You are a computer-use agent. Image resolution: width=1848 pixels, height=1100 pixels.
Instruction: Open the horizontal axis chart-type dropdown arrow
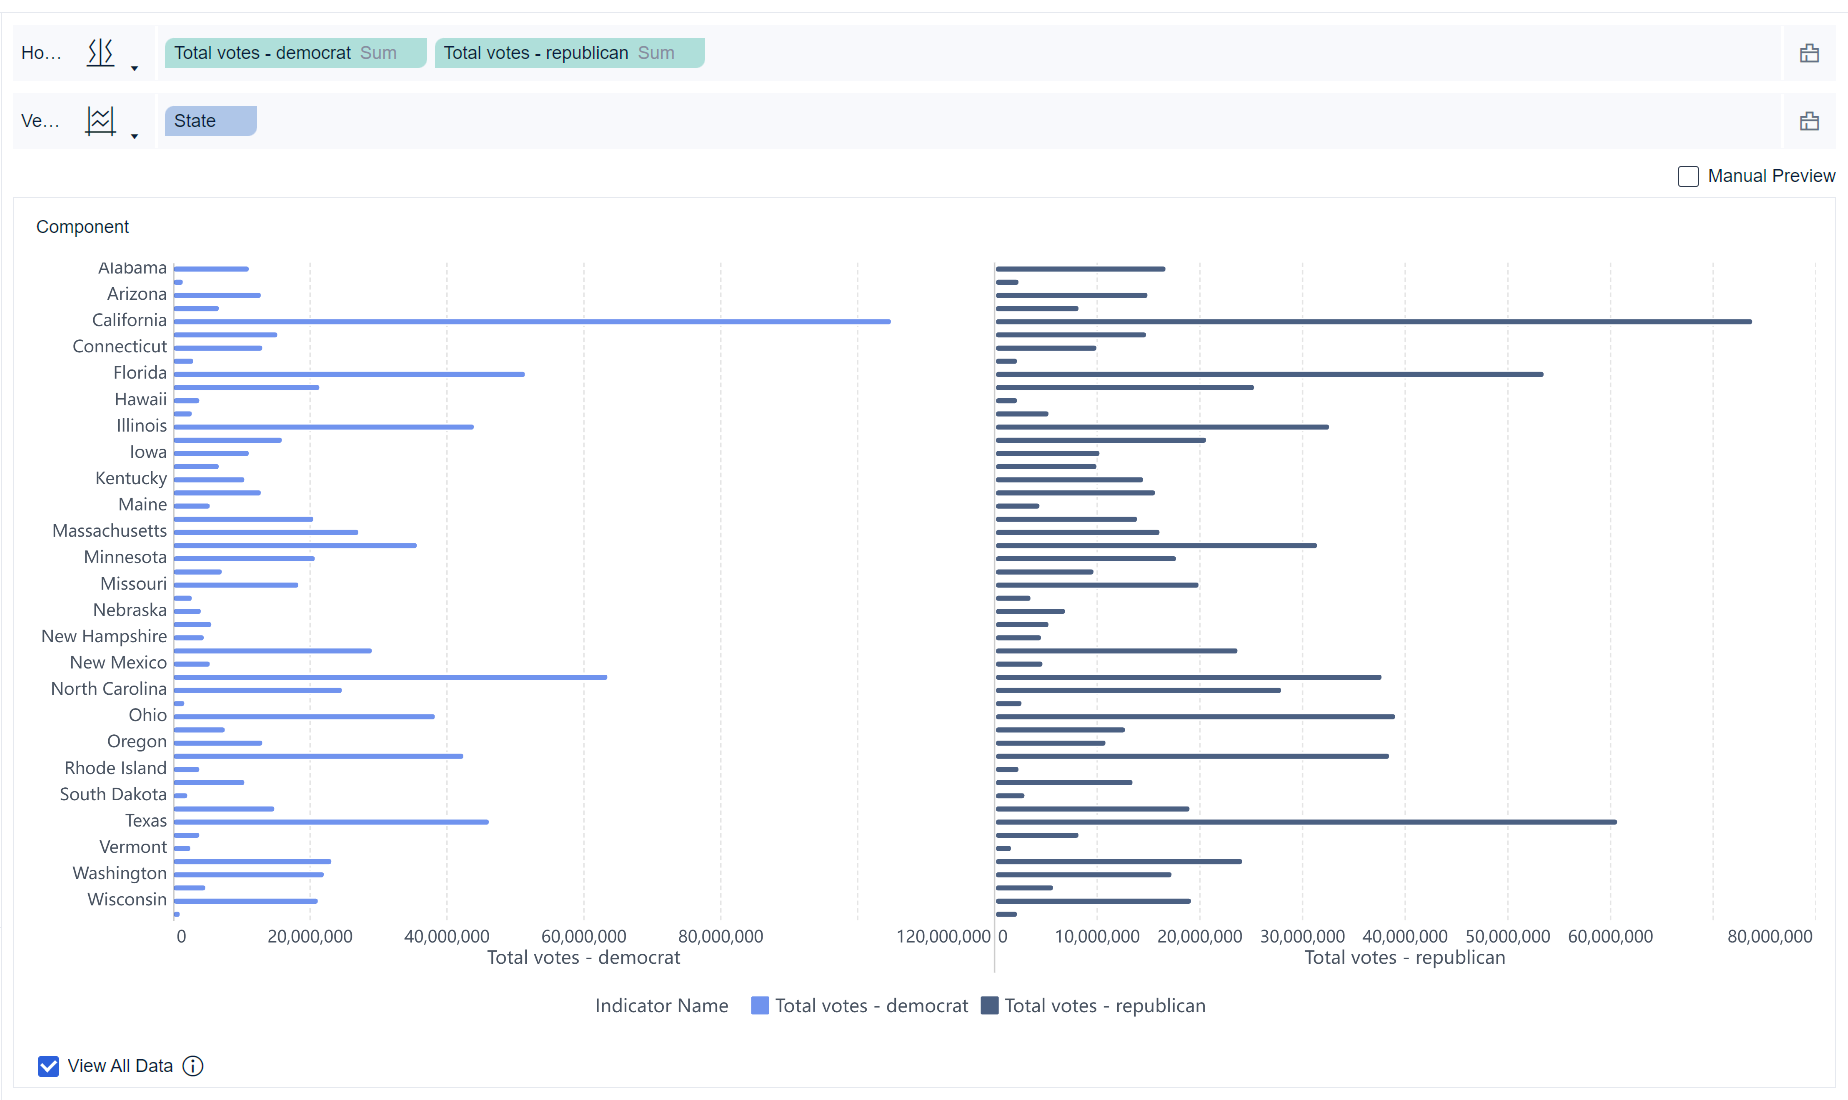point(134,68)
